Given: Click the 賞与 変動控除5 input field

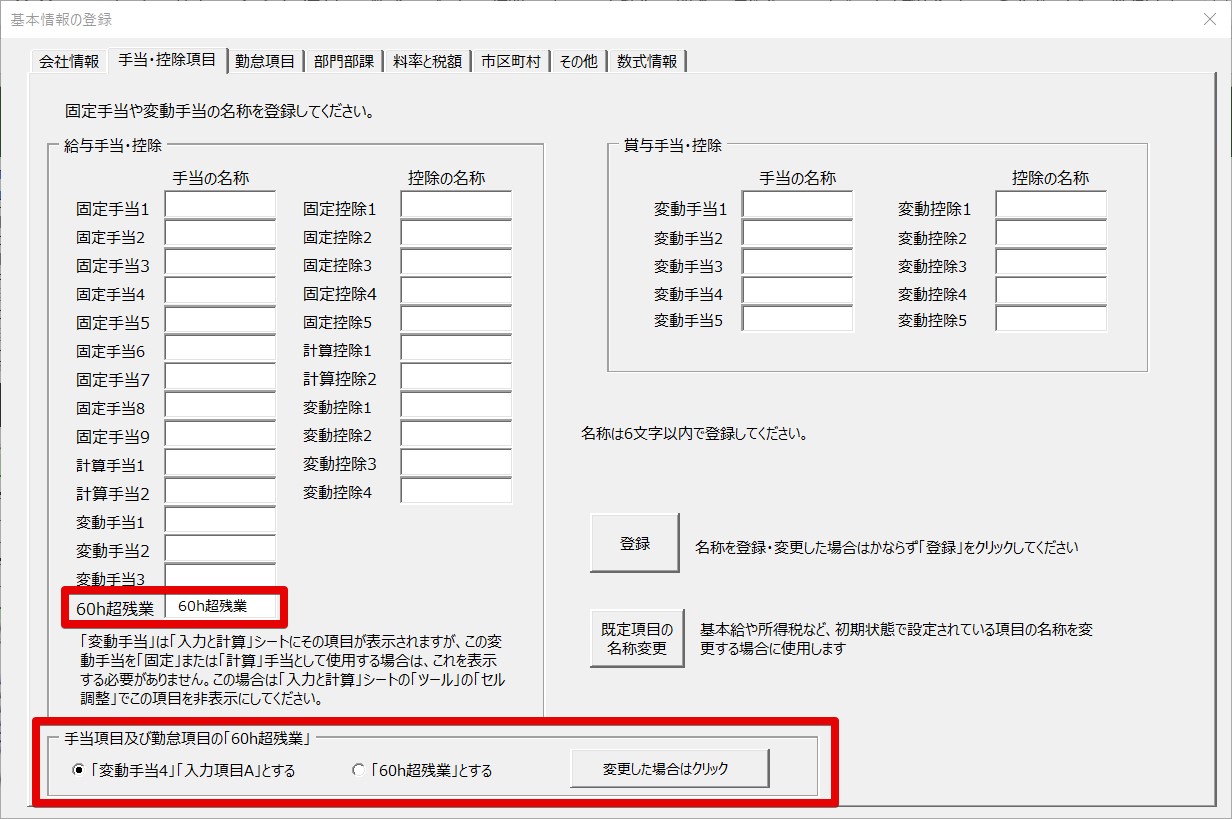Looking at the screenshot, I should point(1051,319).
